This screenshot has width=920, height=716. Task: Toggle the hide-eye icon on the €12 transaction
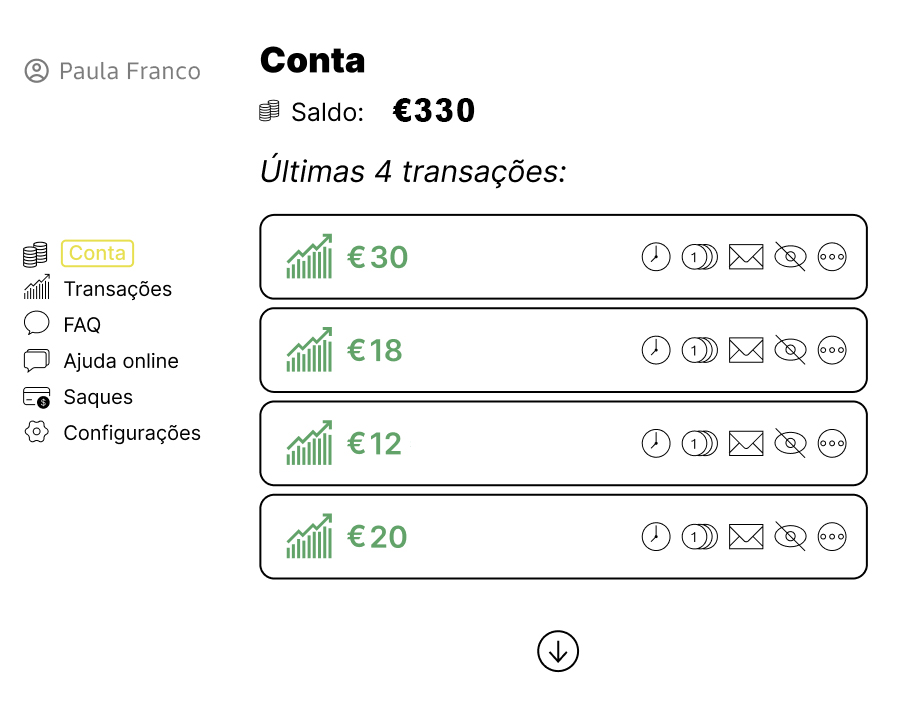pyautogui.click(x=790, y=443)
